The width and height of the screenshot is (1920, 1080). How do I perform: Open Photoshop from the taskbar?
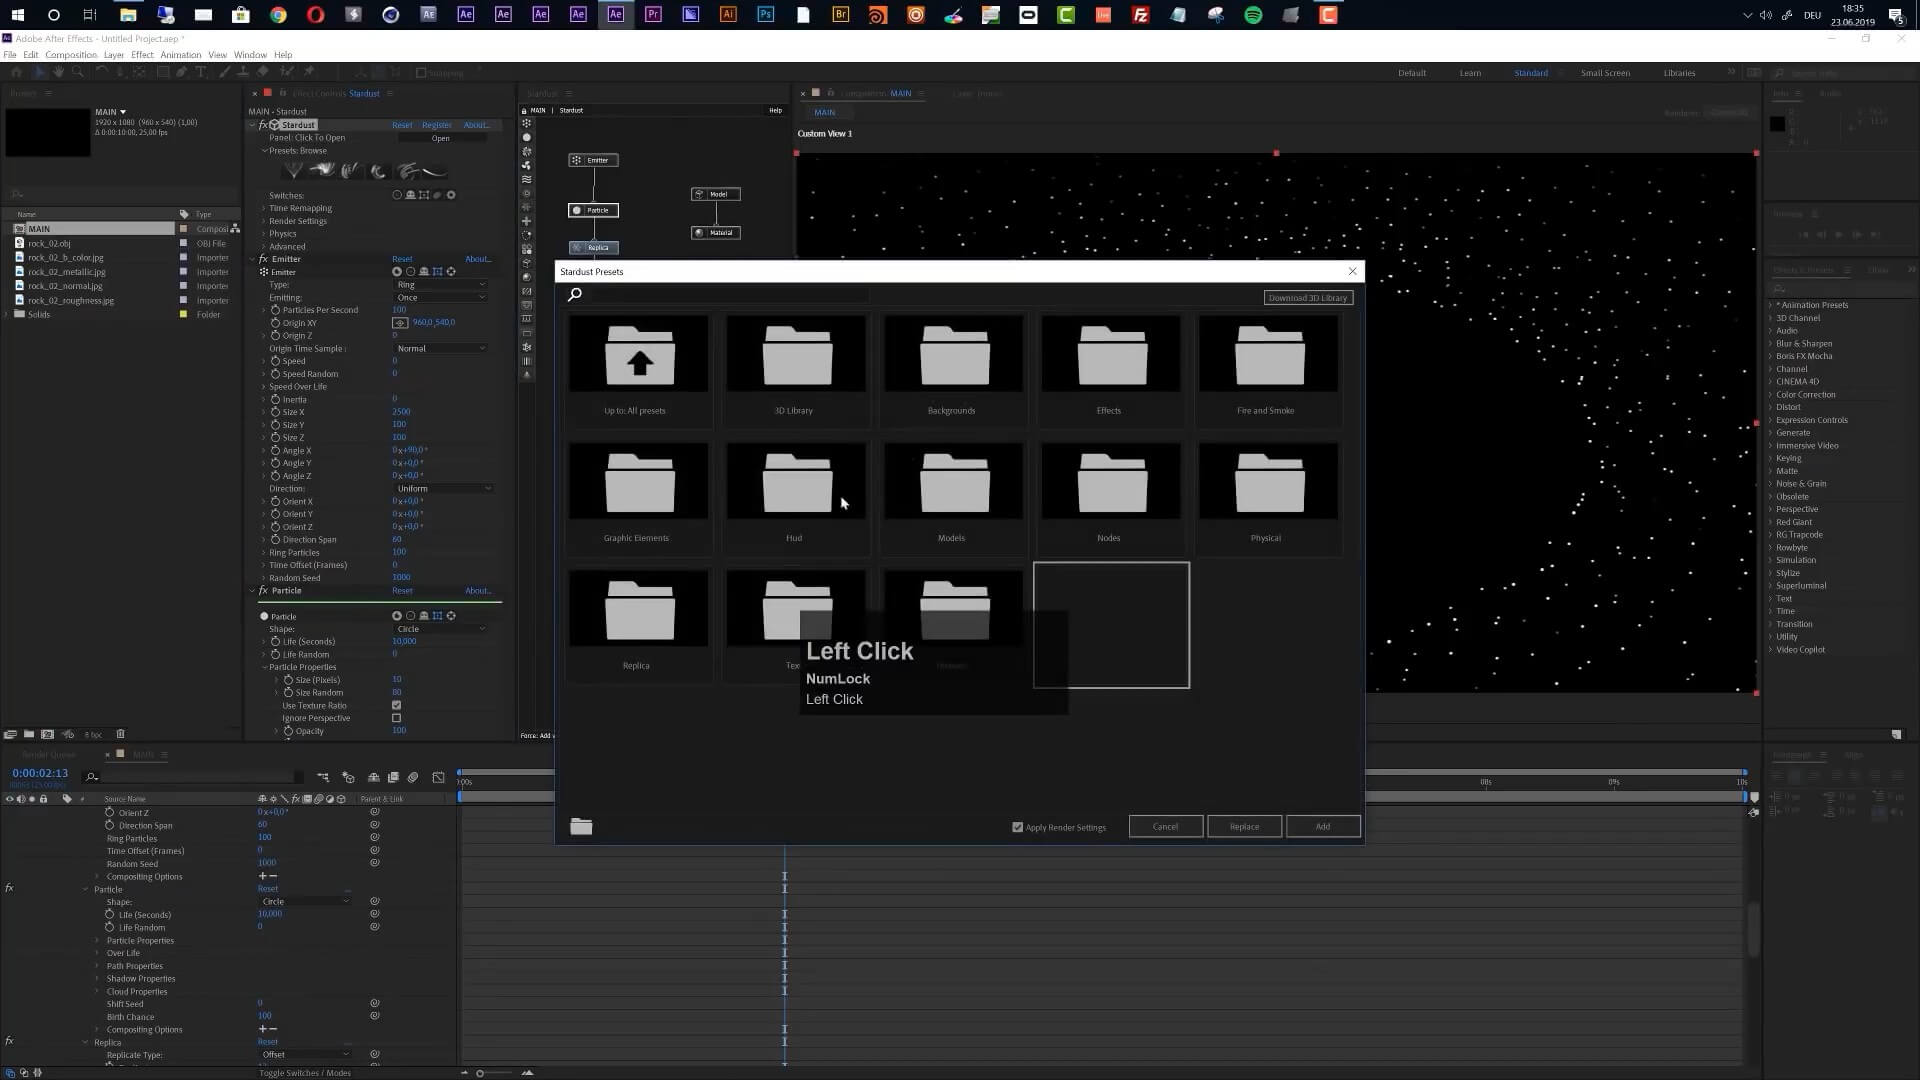click(x=766, y=15)
